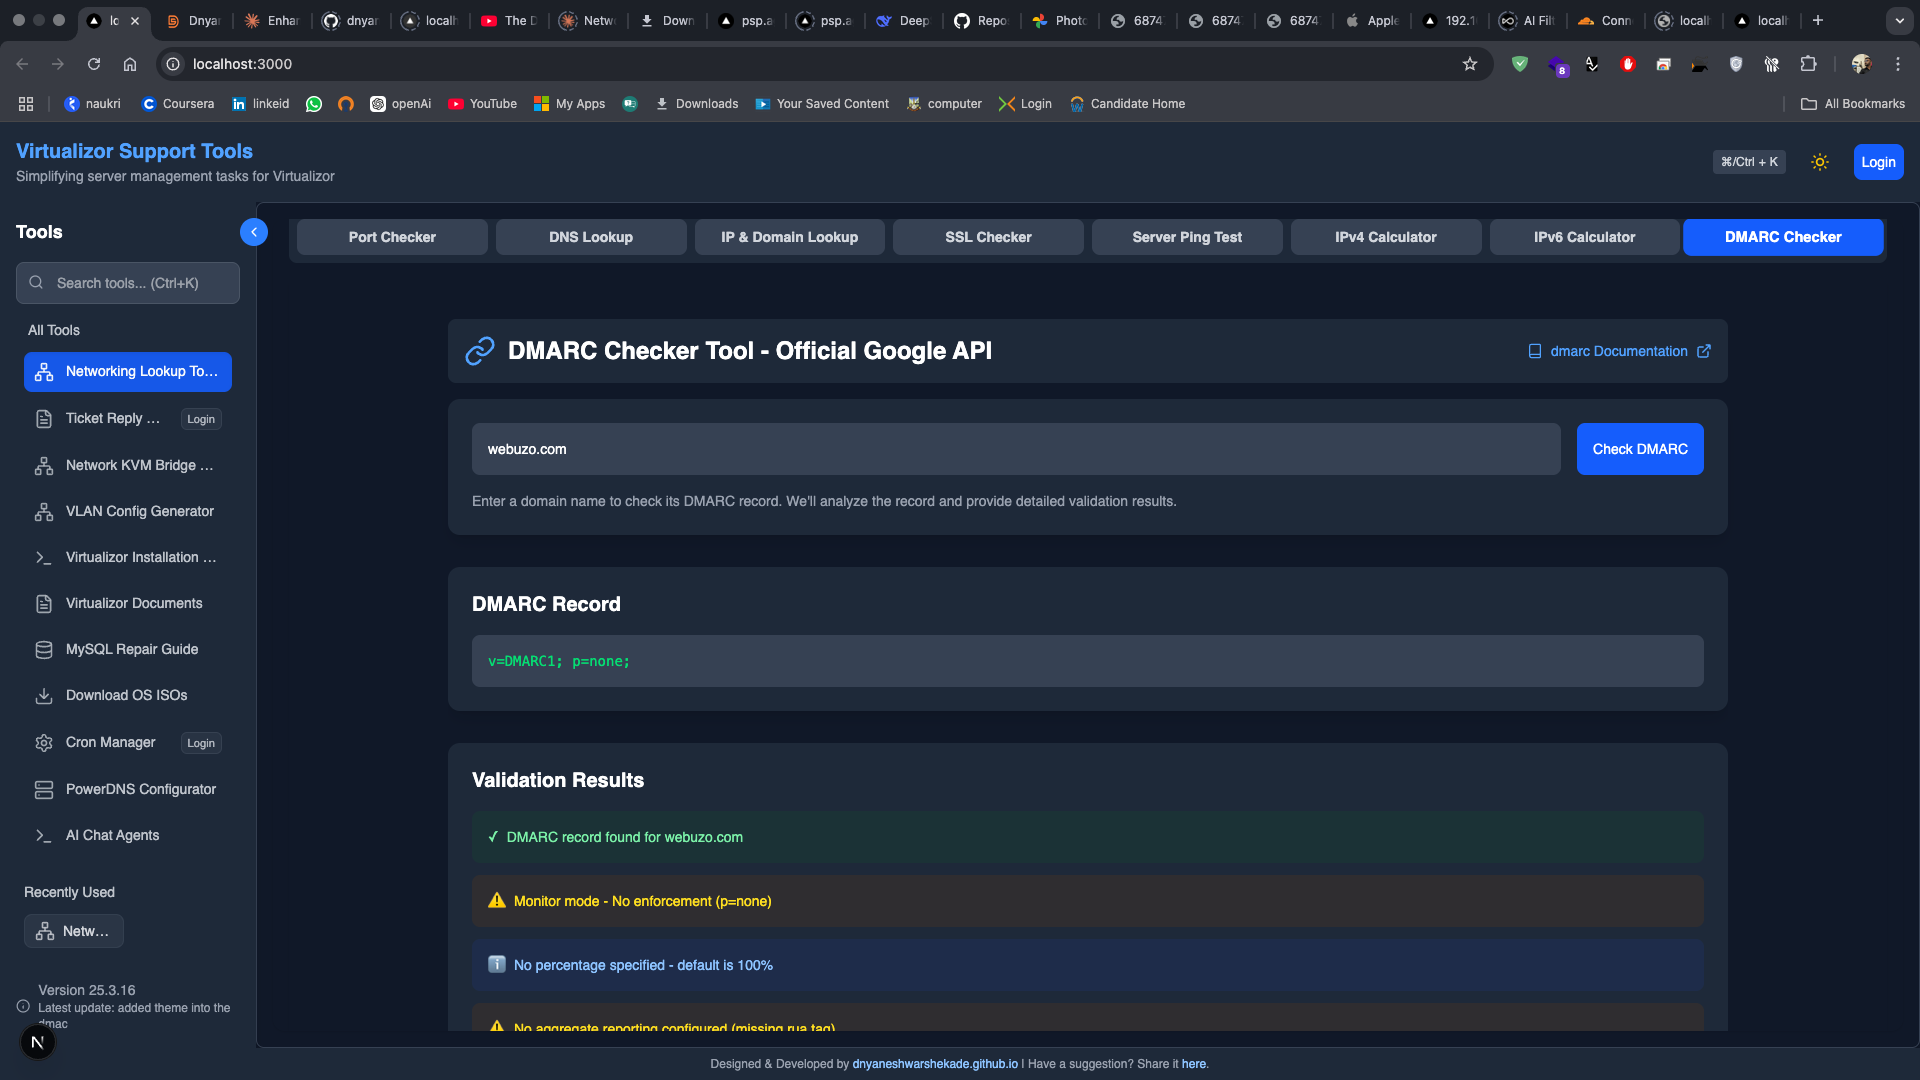The width and height of the screenshot is (1920, 1080).
Task: Open the ⌘/Ctrl + K command shortcut
Action: coord(1749,162)
